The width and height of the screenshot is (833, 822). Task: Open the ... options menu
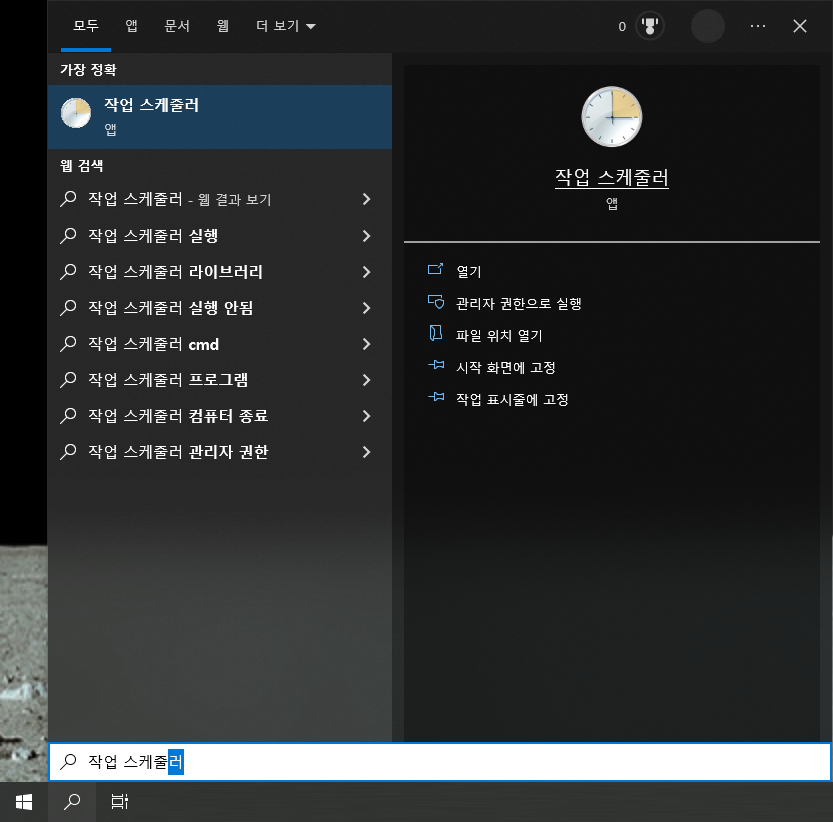point(758,26)
